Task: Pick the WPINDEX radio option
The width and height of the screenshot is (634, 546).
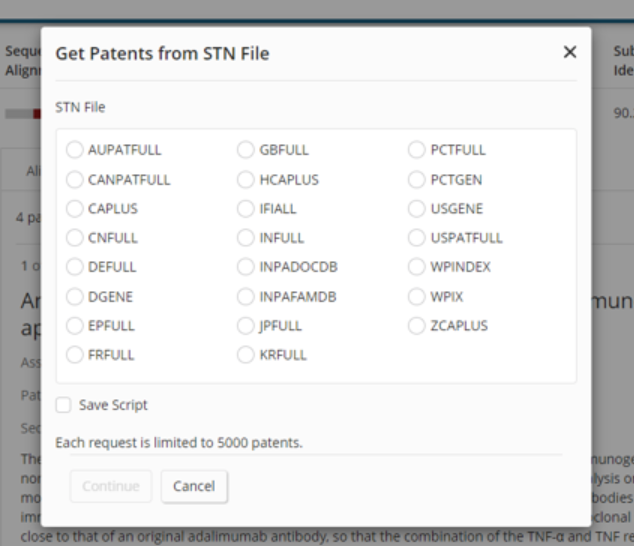Action: tap(417, 267)
